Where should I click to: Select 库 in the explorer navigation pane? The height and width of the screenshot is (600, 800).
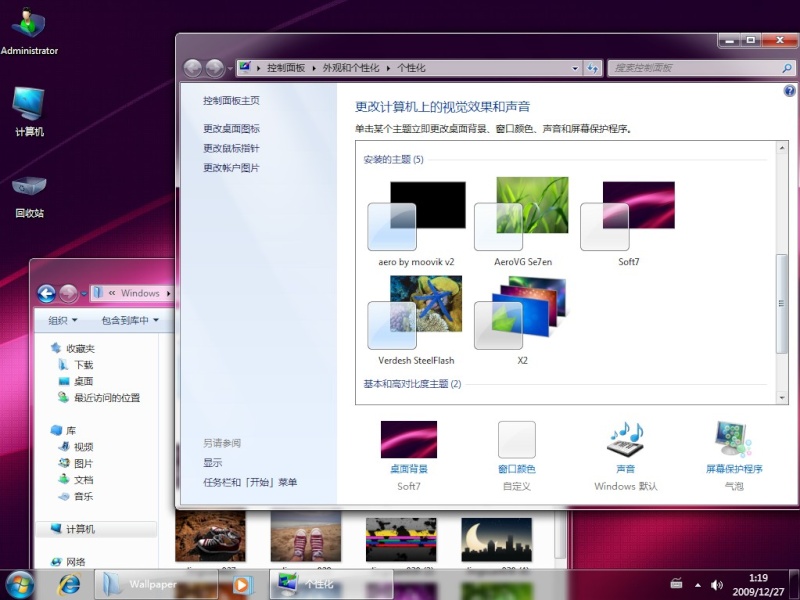[x=64, y=431]
